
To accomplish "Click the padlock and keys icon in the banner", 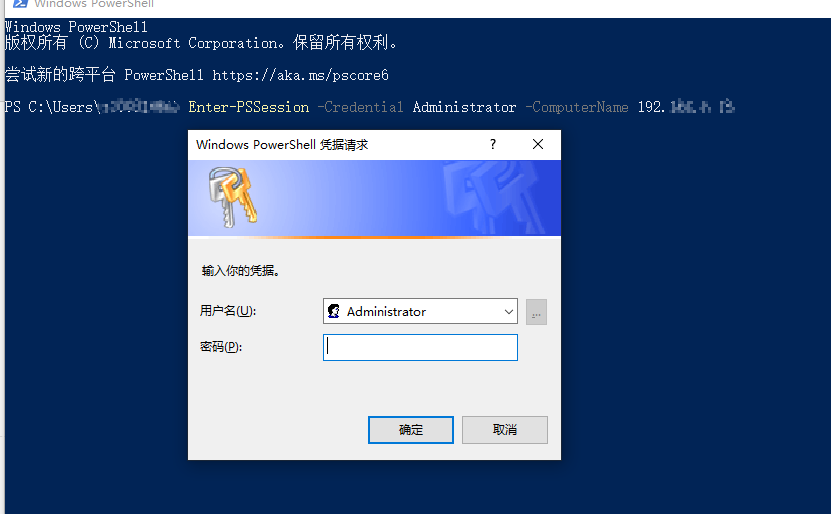I will 233,197.
